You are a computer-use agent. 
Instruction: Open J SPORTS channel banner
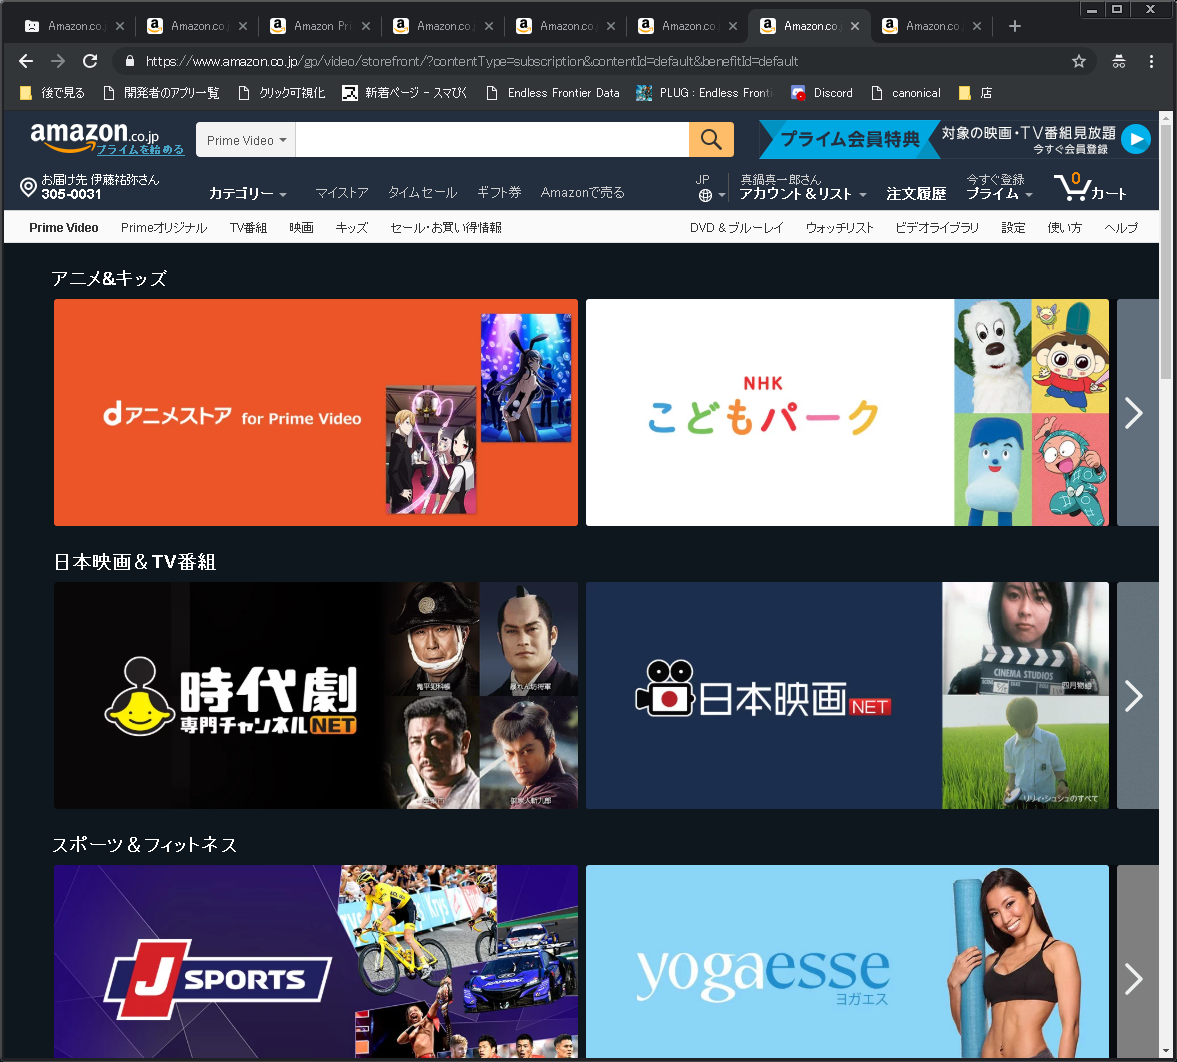click(316, 961)
